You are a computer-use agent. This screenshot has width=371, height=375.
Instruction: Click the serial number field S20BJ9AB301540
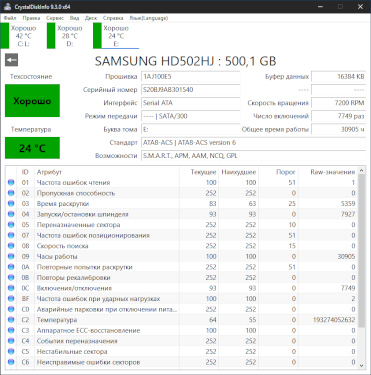coord(191,90)
